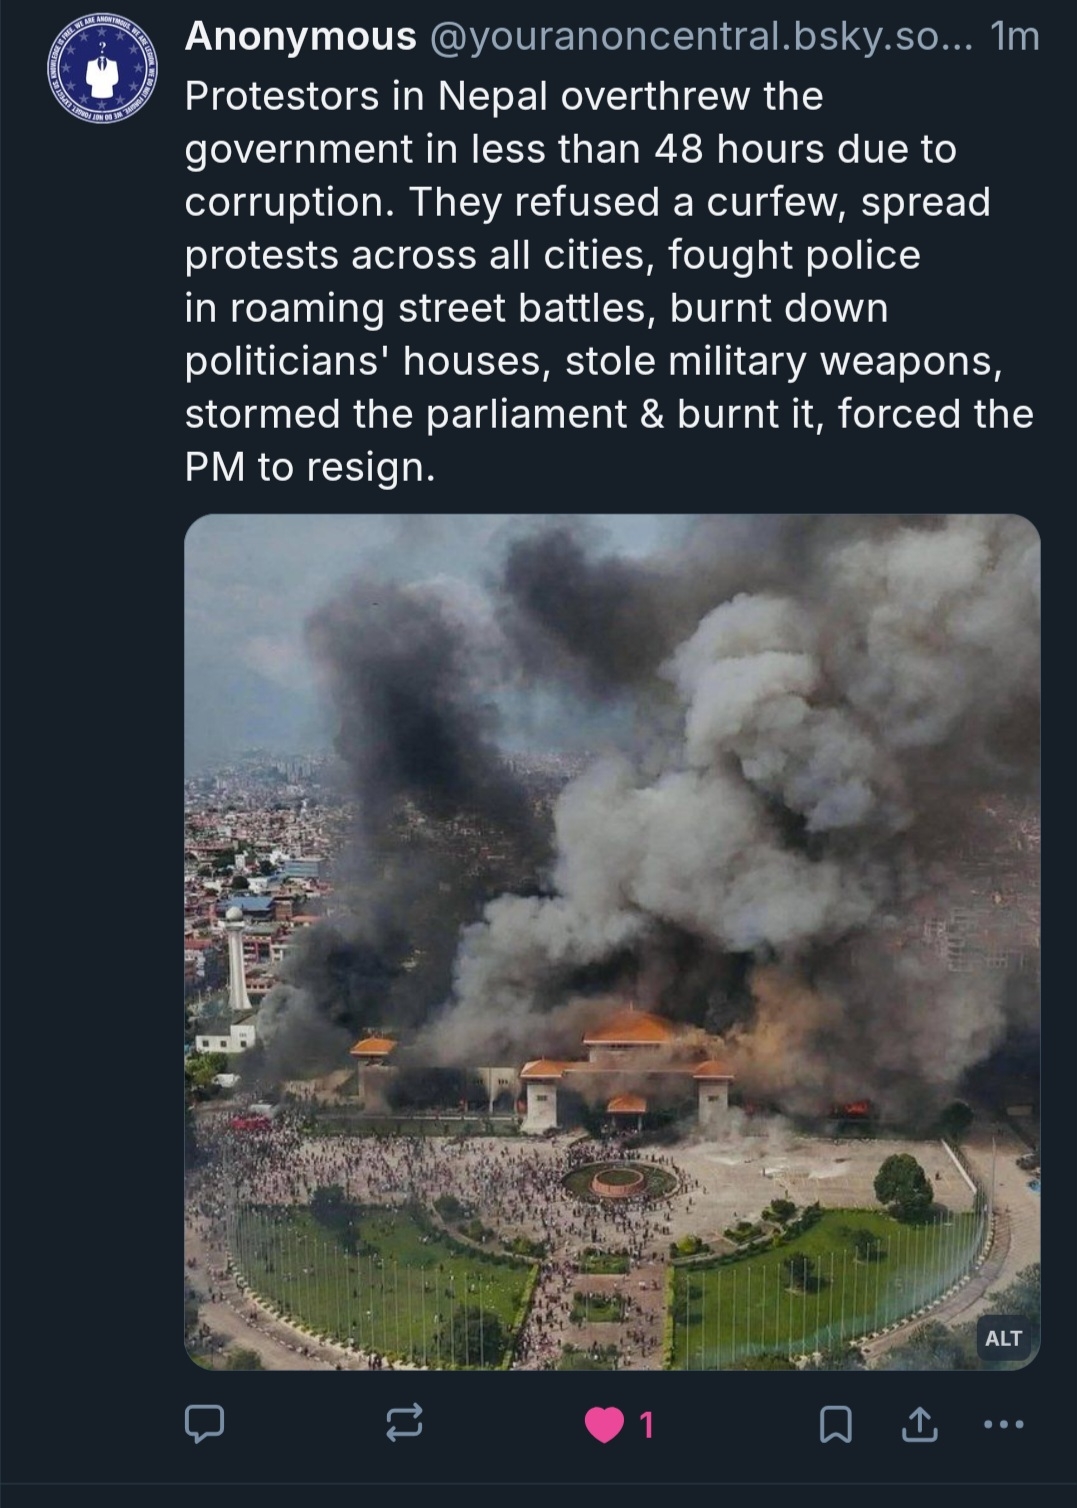
Task: Select the word 'parliament' in post text
Action: [527, 414]
